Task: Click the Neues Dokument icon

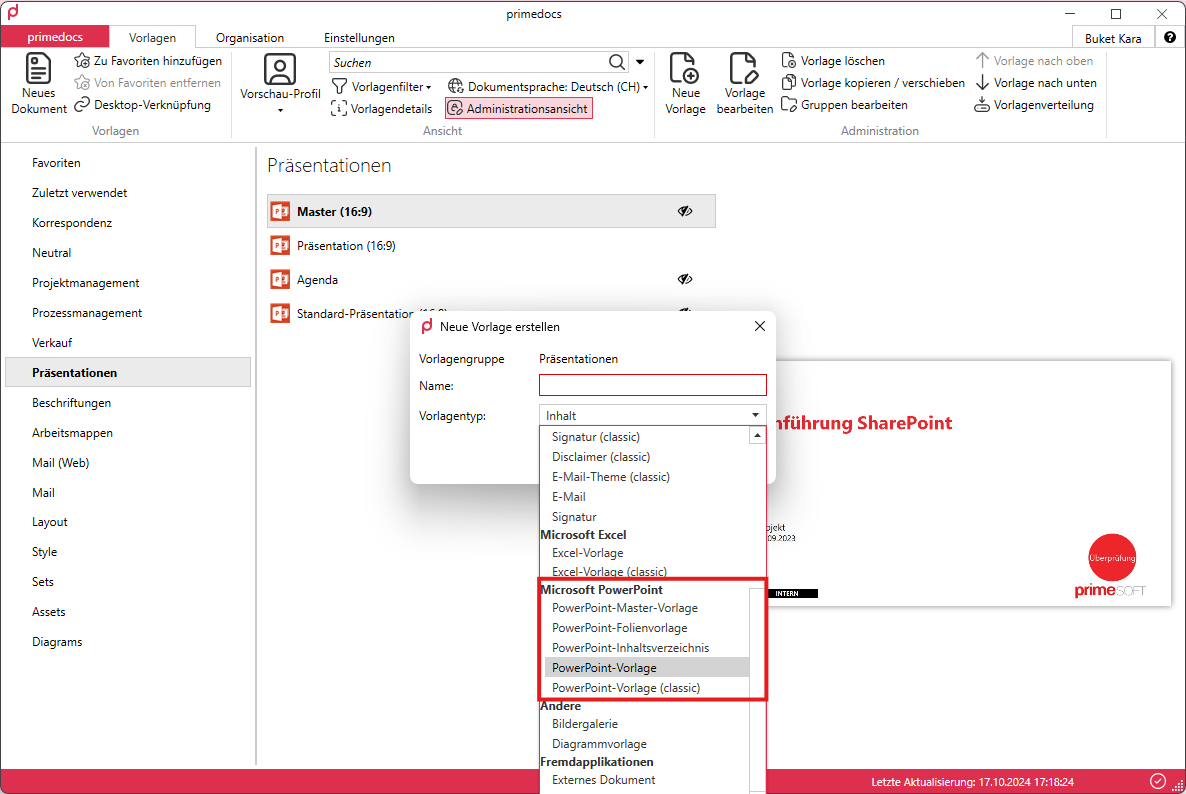Action: click(x=38, y=68)
